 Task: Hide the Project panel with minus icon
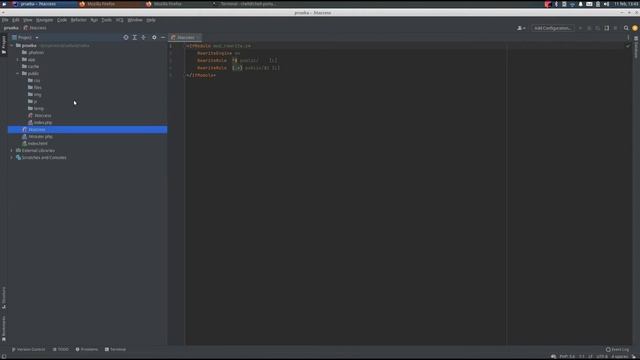(x=163, y=37)
